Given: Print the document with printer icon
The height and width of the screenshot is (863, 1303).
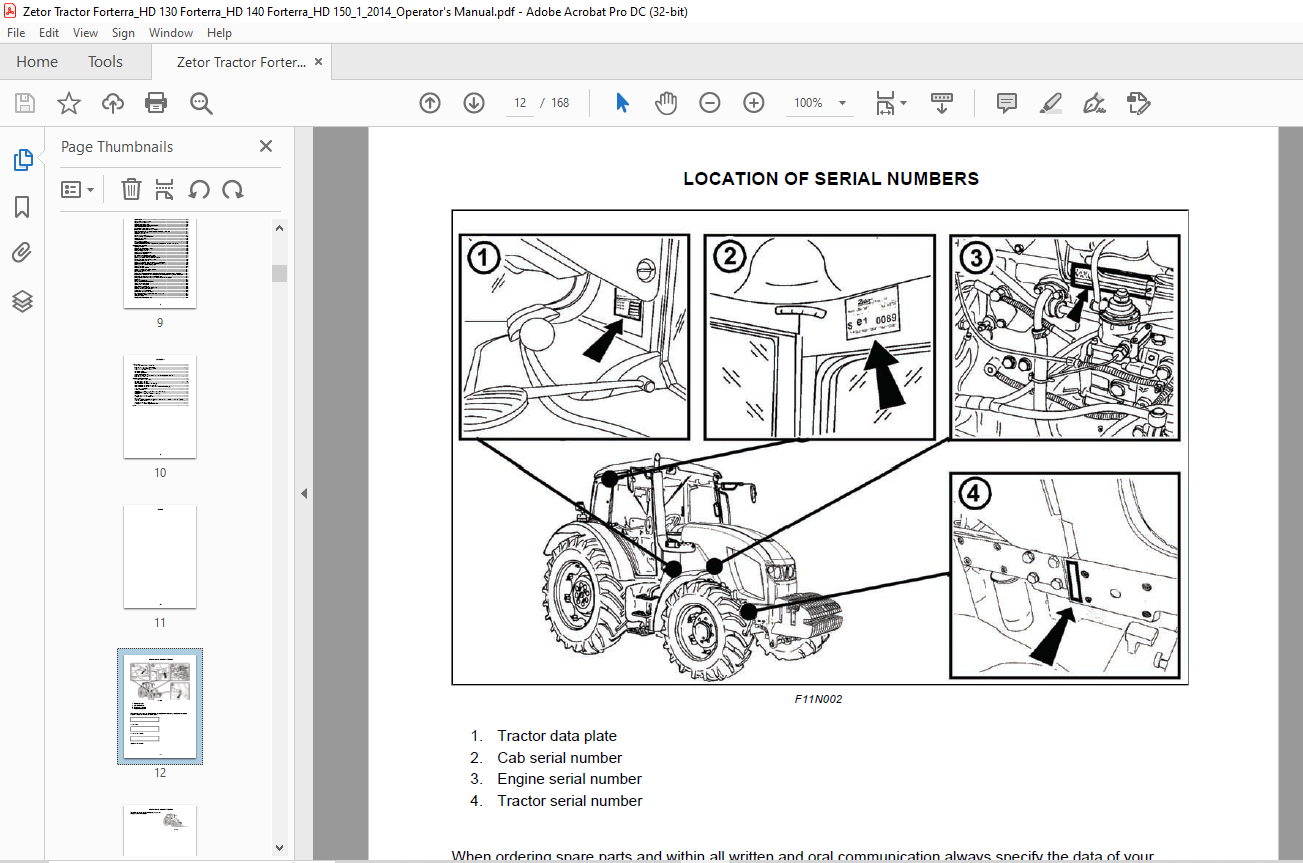Looking at the screenshot, I should pyautogui.click(x=156, y=103).
